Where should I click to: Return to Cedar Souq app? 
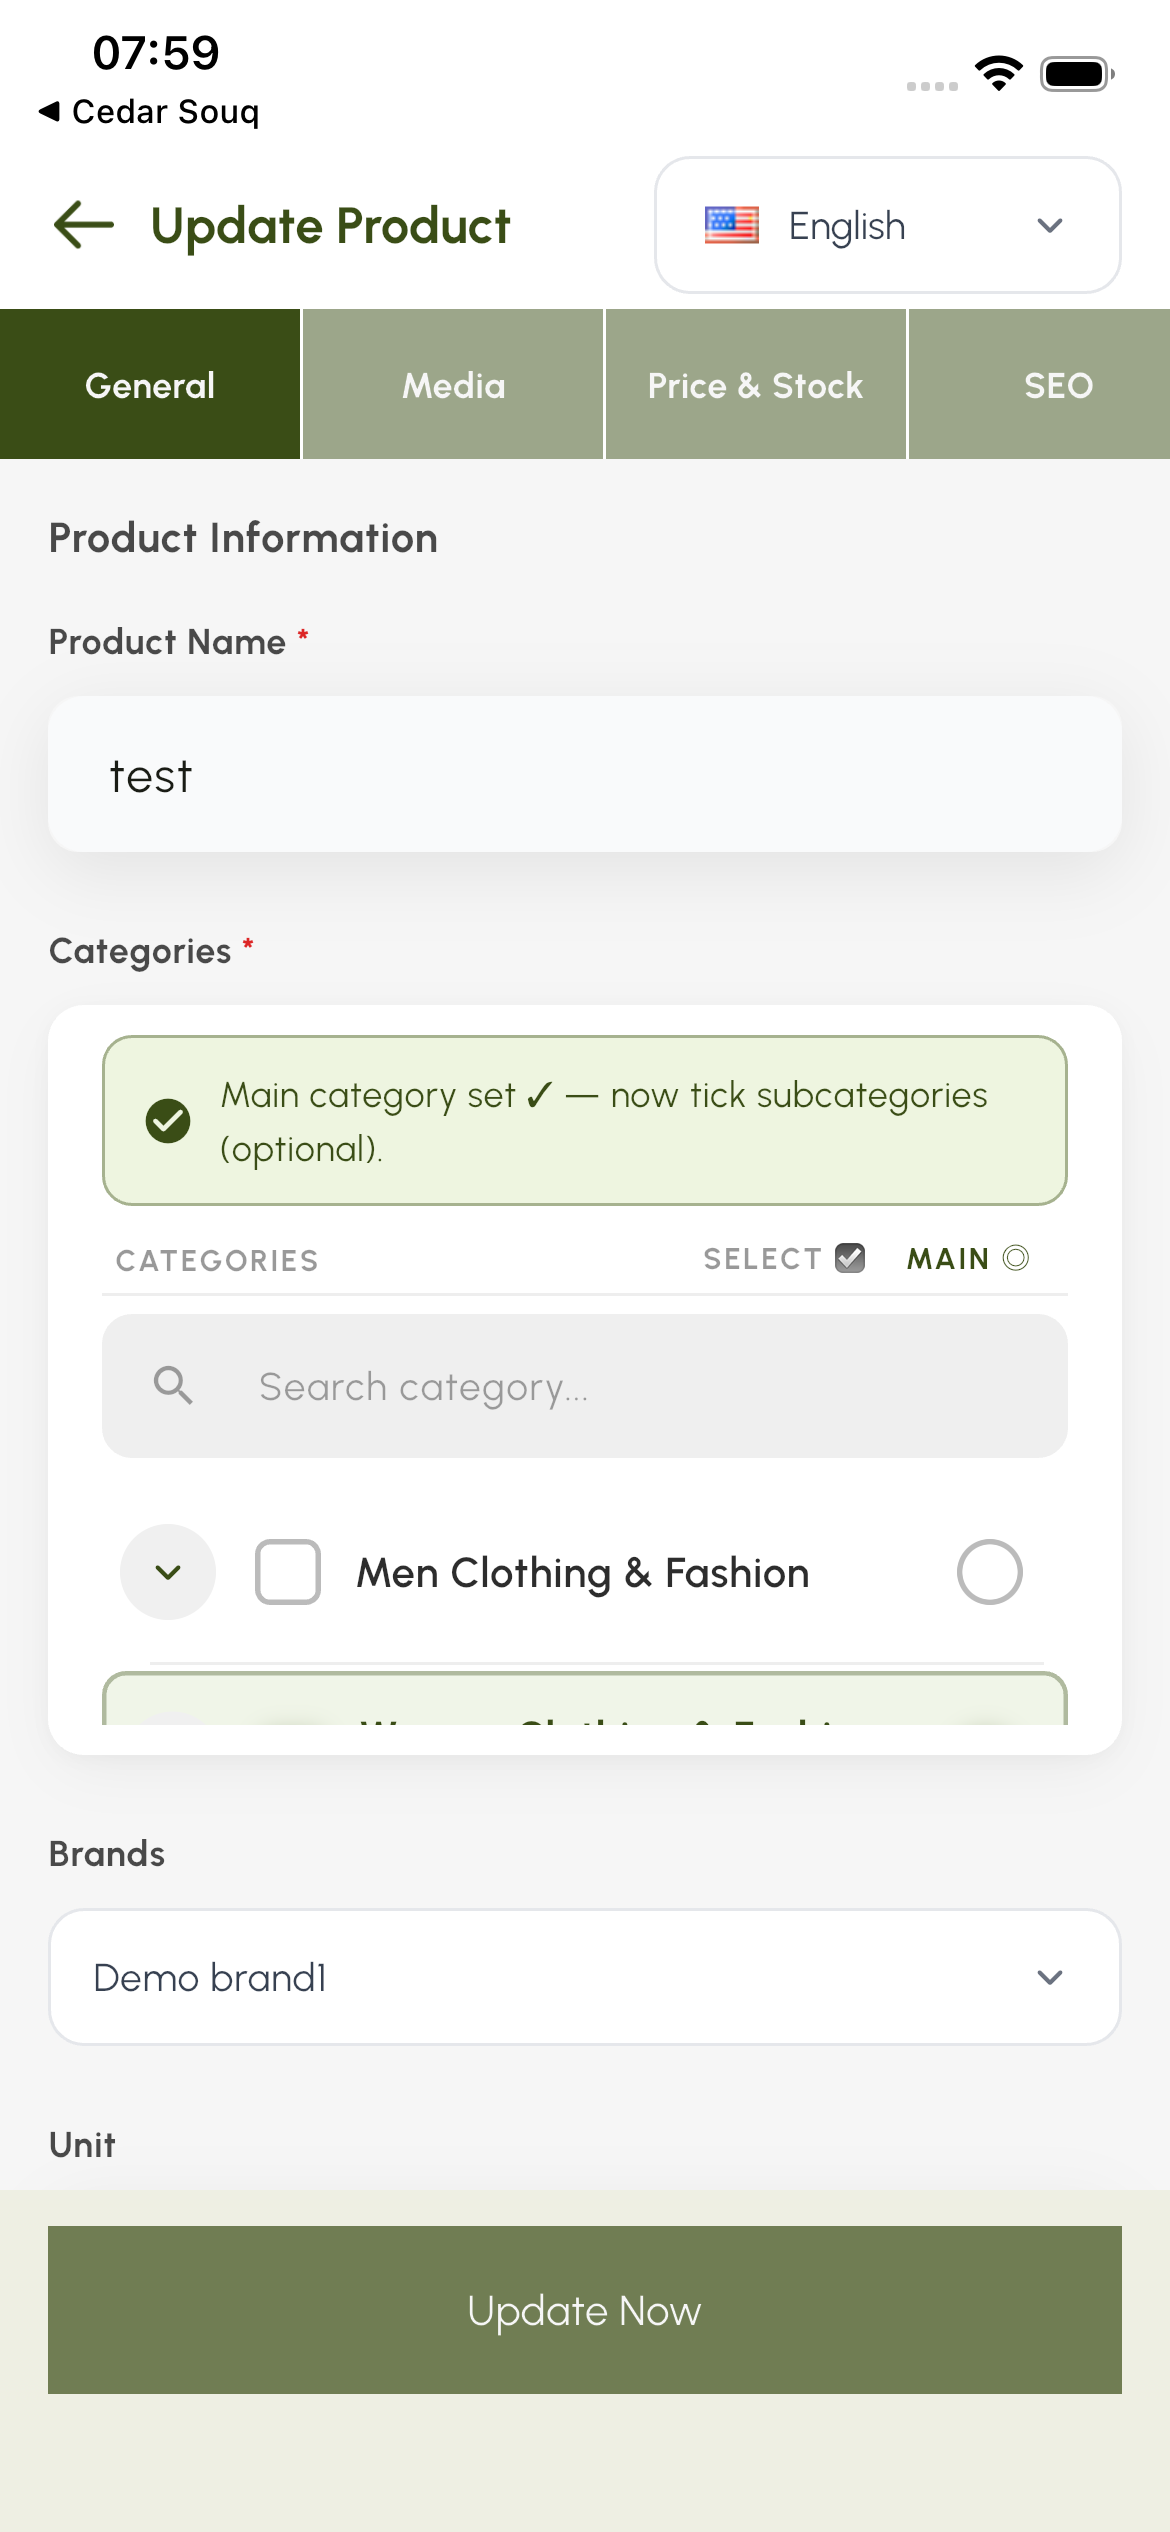pyautogui.click(x=150, y=111)
